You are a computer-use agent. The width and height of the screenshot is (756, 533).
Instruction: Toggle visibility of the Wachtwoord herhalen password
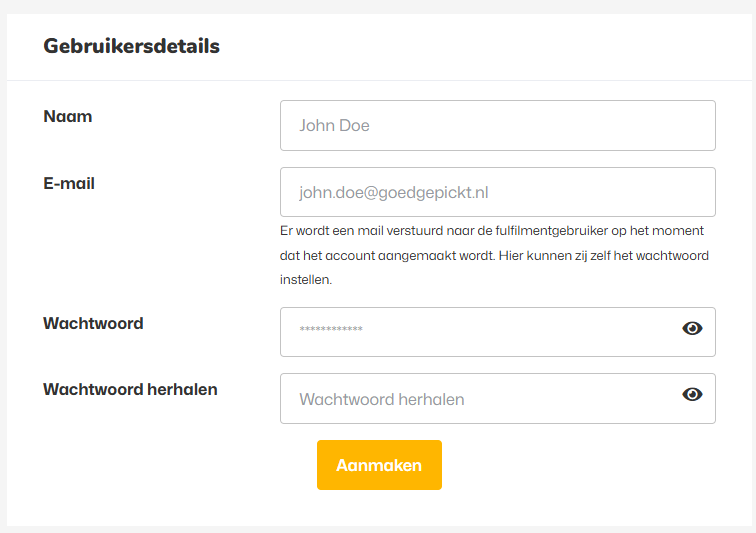tap(692, 395)
